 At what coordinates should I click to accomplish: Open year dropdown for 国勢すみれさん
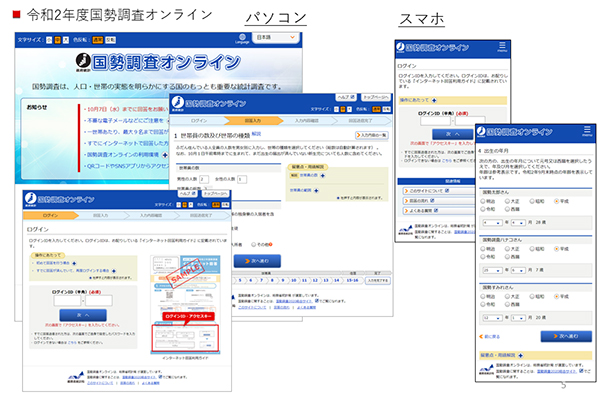[492, 318]
